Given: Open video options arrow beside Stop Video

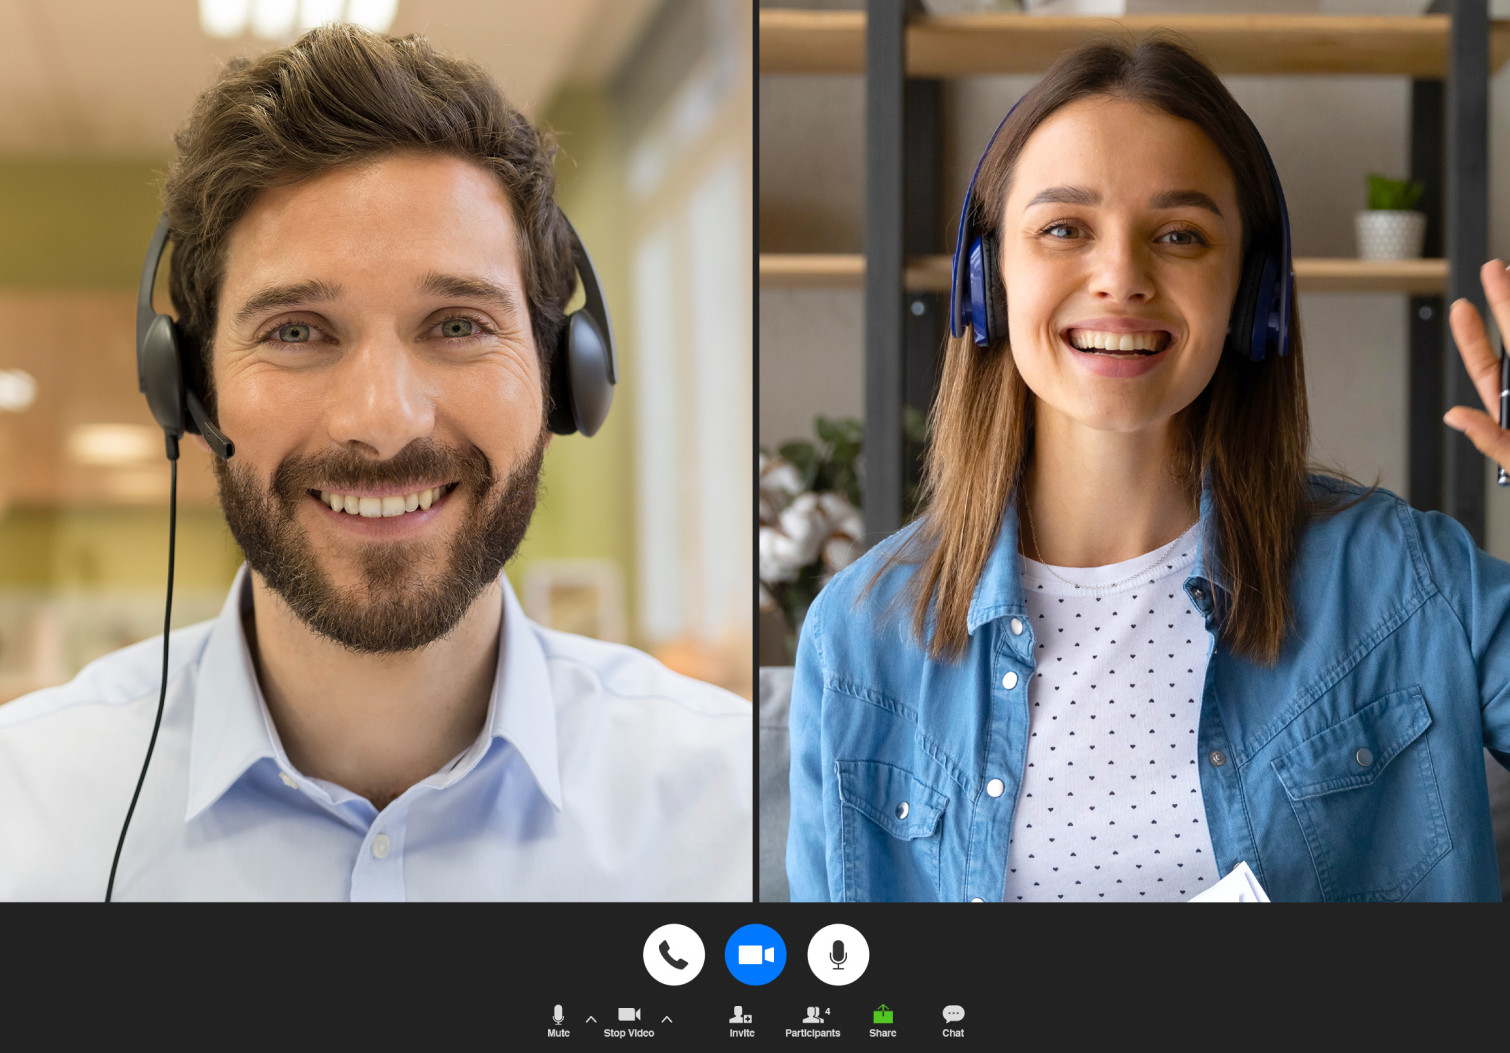Looking at the screenshot, I should coord(667,1020).
